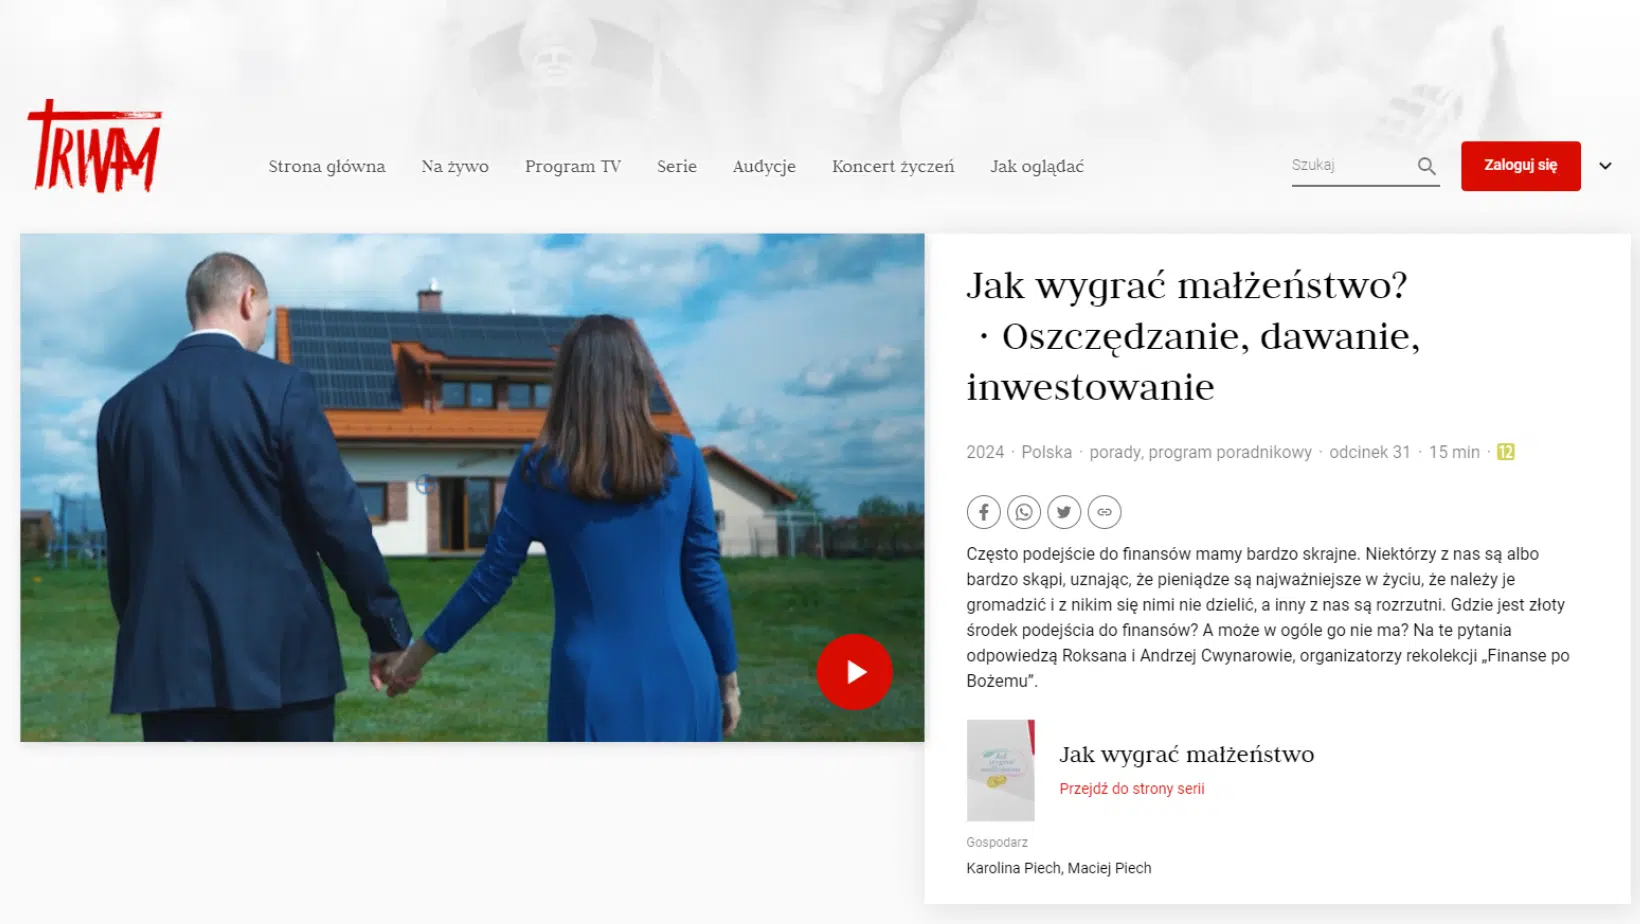Open the Strona główna menu item
This screenshot has width=1640, height=924.
click(326, 166)
